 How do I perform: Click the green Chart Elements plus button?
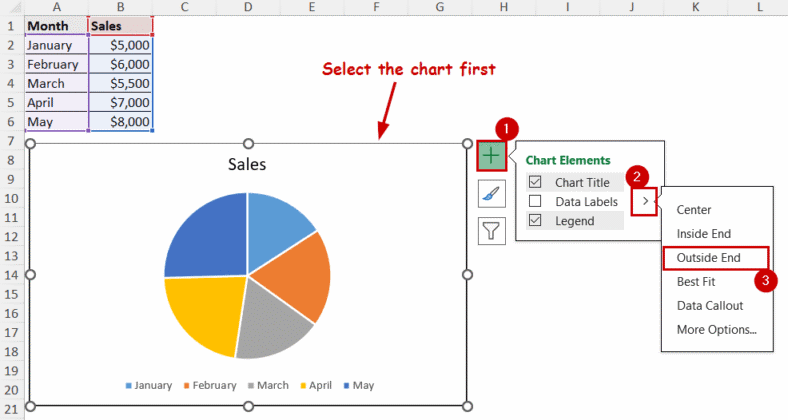(x=491, y=156)
